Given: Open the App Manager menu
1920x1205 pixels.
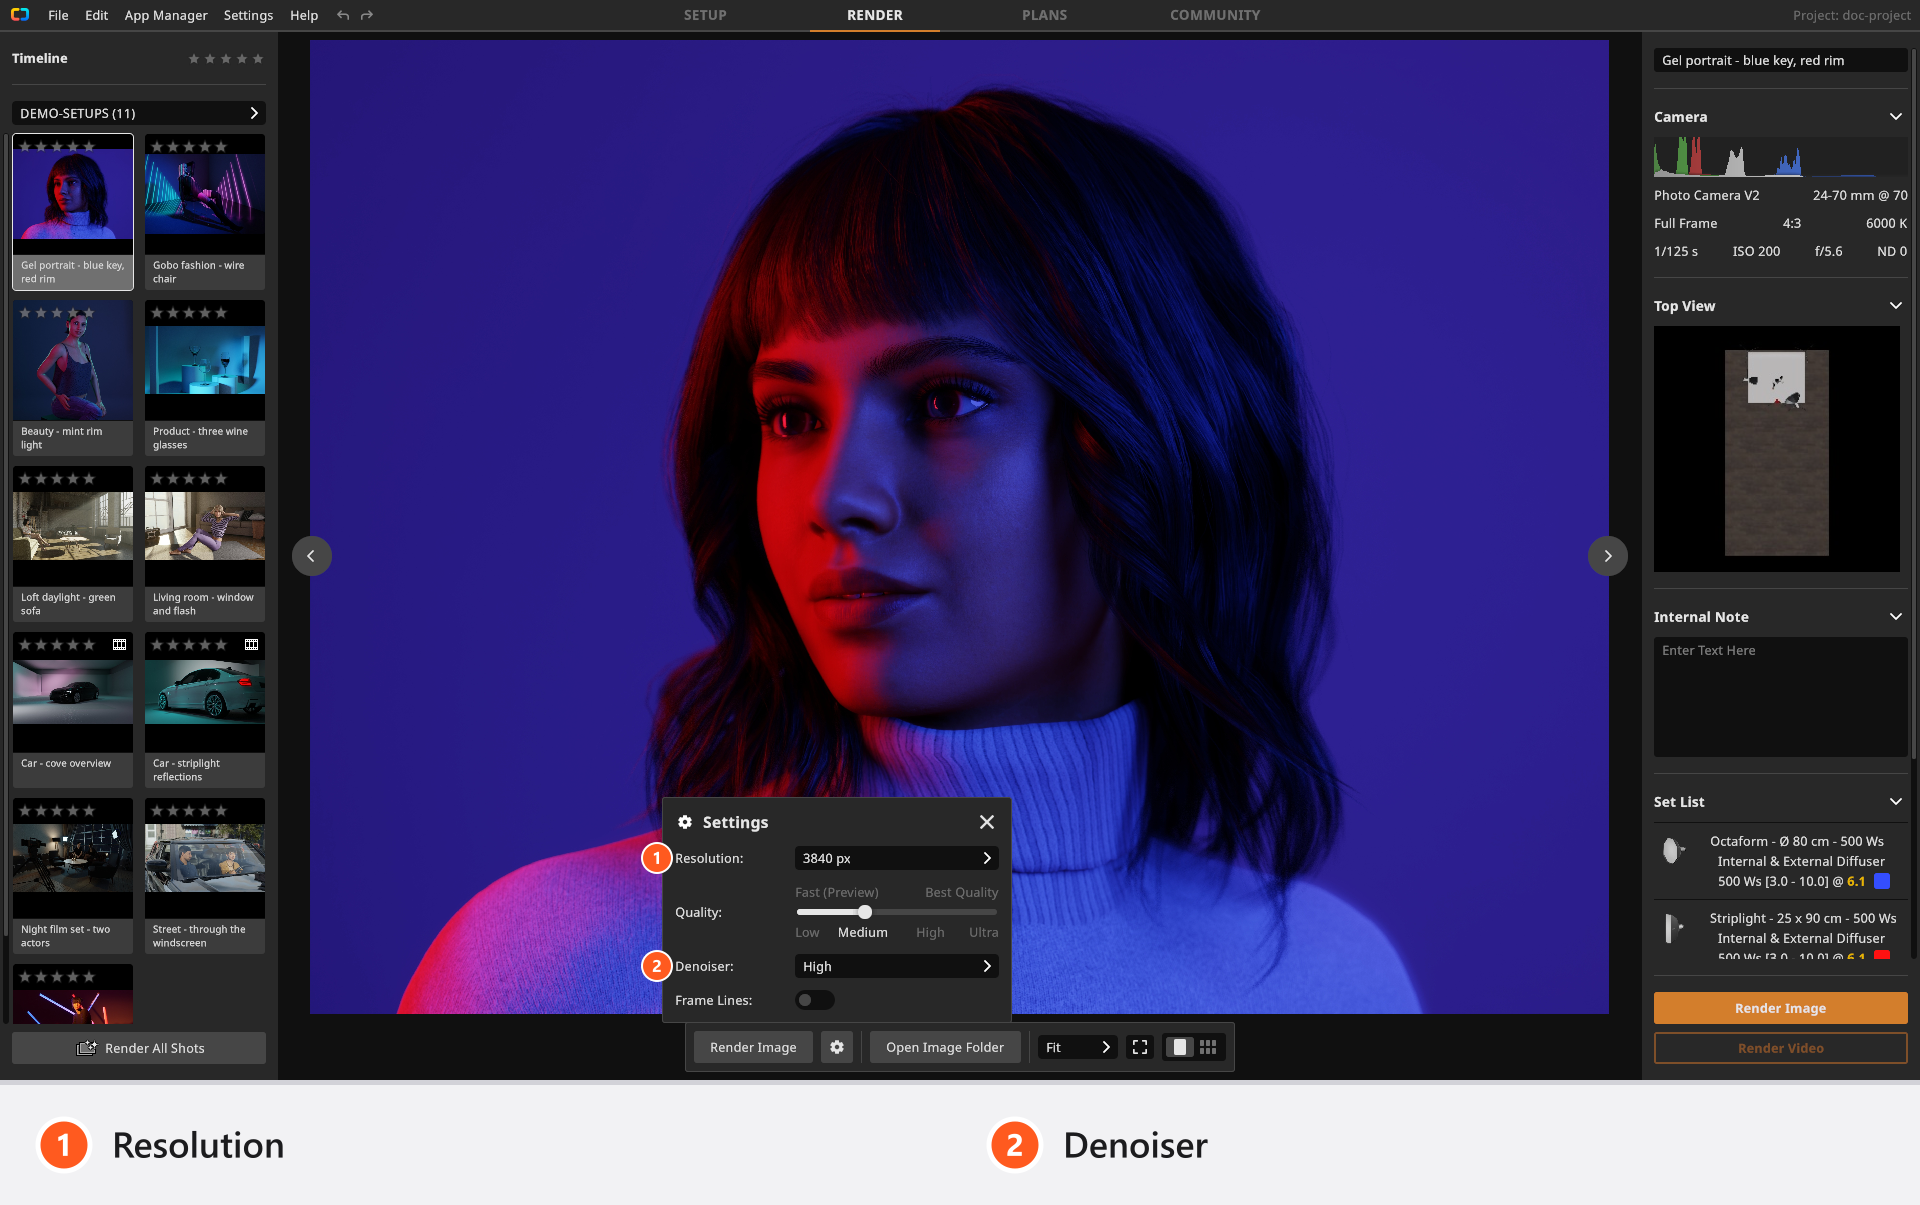Looking at the screenshot, I should pos(166,15).
